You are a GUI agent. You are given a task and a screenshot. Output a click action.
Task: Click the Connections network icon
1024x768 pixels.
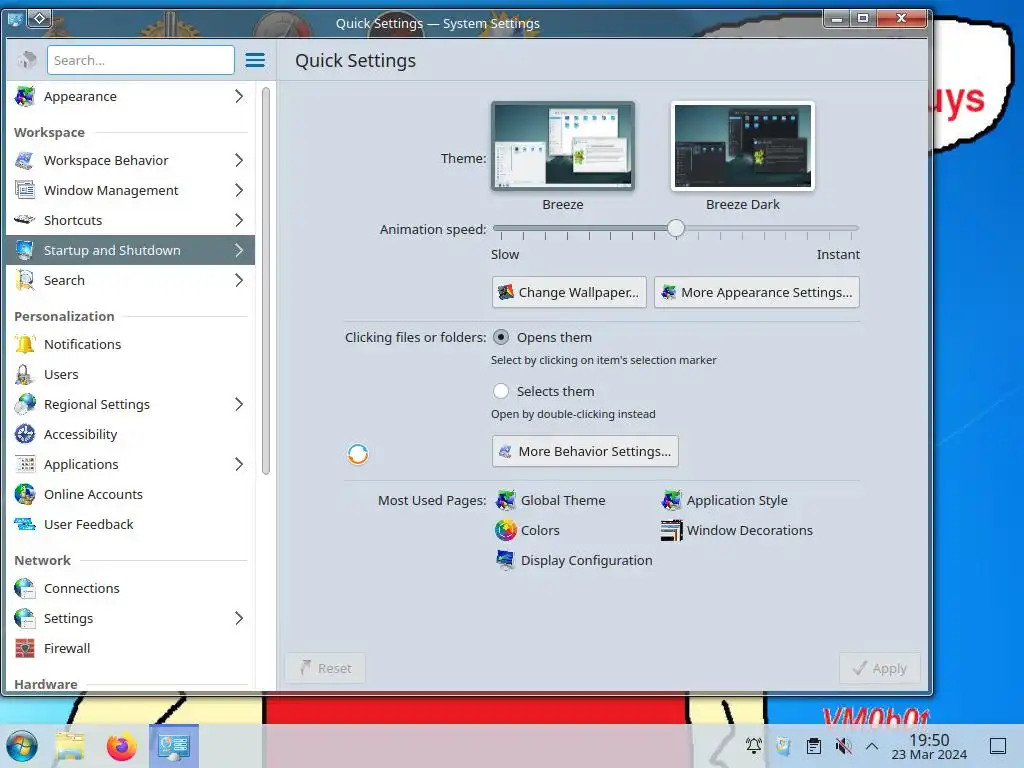point(25,588)
